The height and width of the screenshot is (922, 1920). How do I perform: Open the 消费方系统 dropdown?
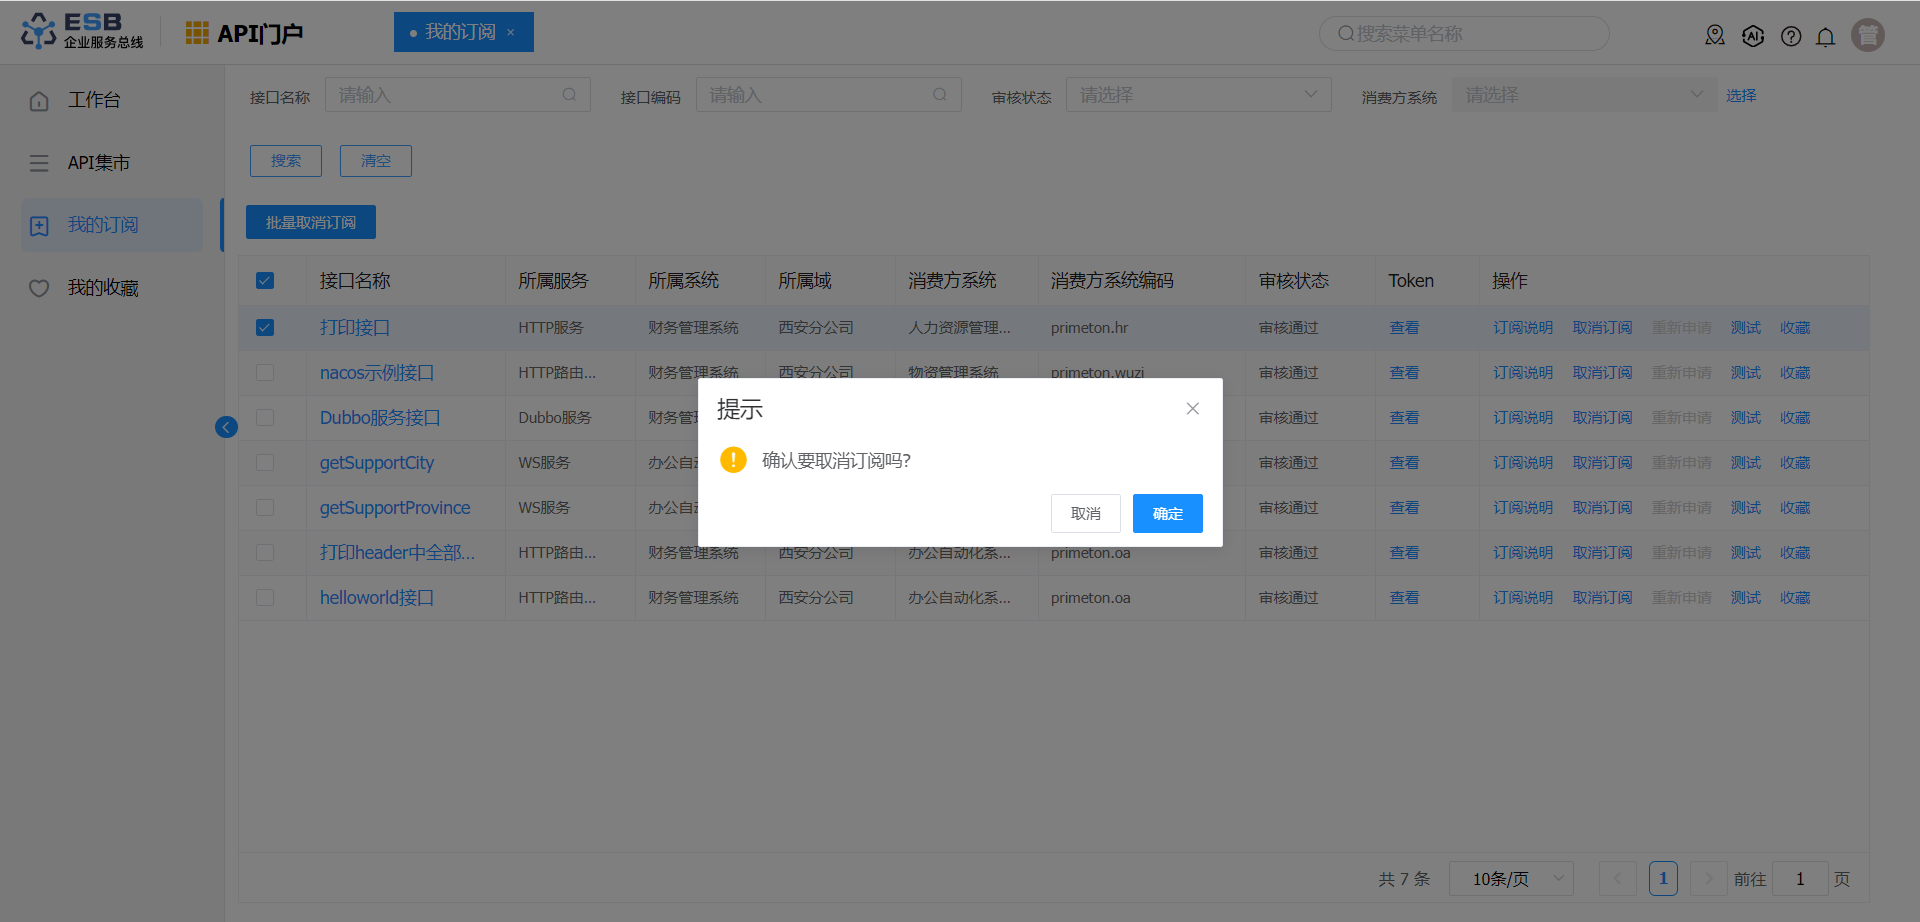click(1583, 95)
